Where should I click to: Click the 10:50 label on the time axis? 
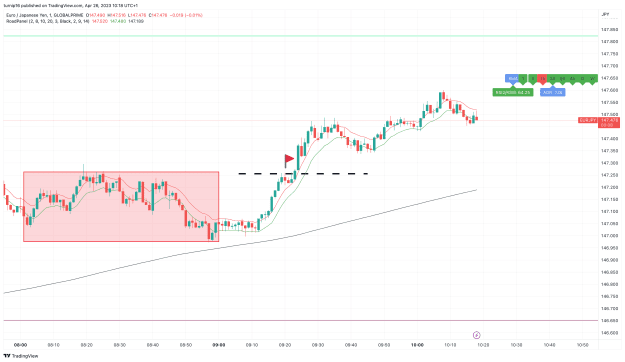coord(582,345)
